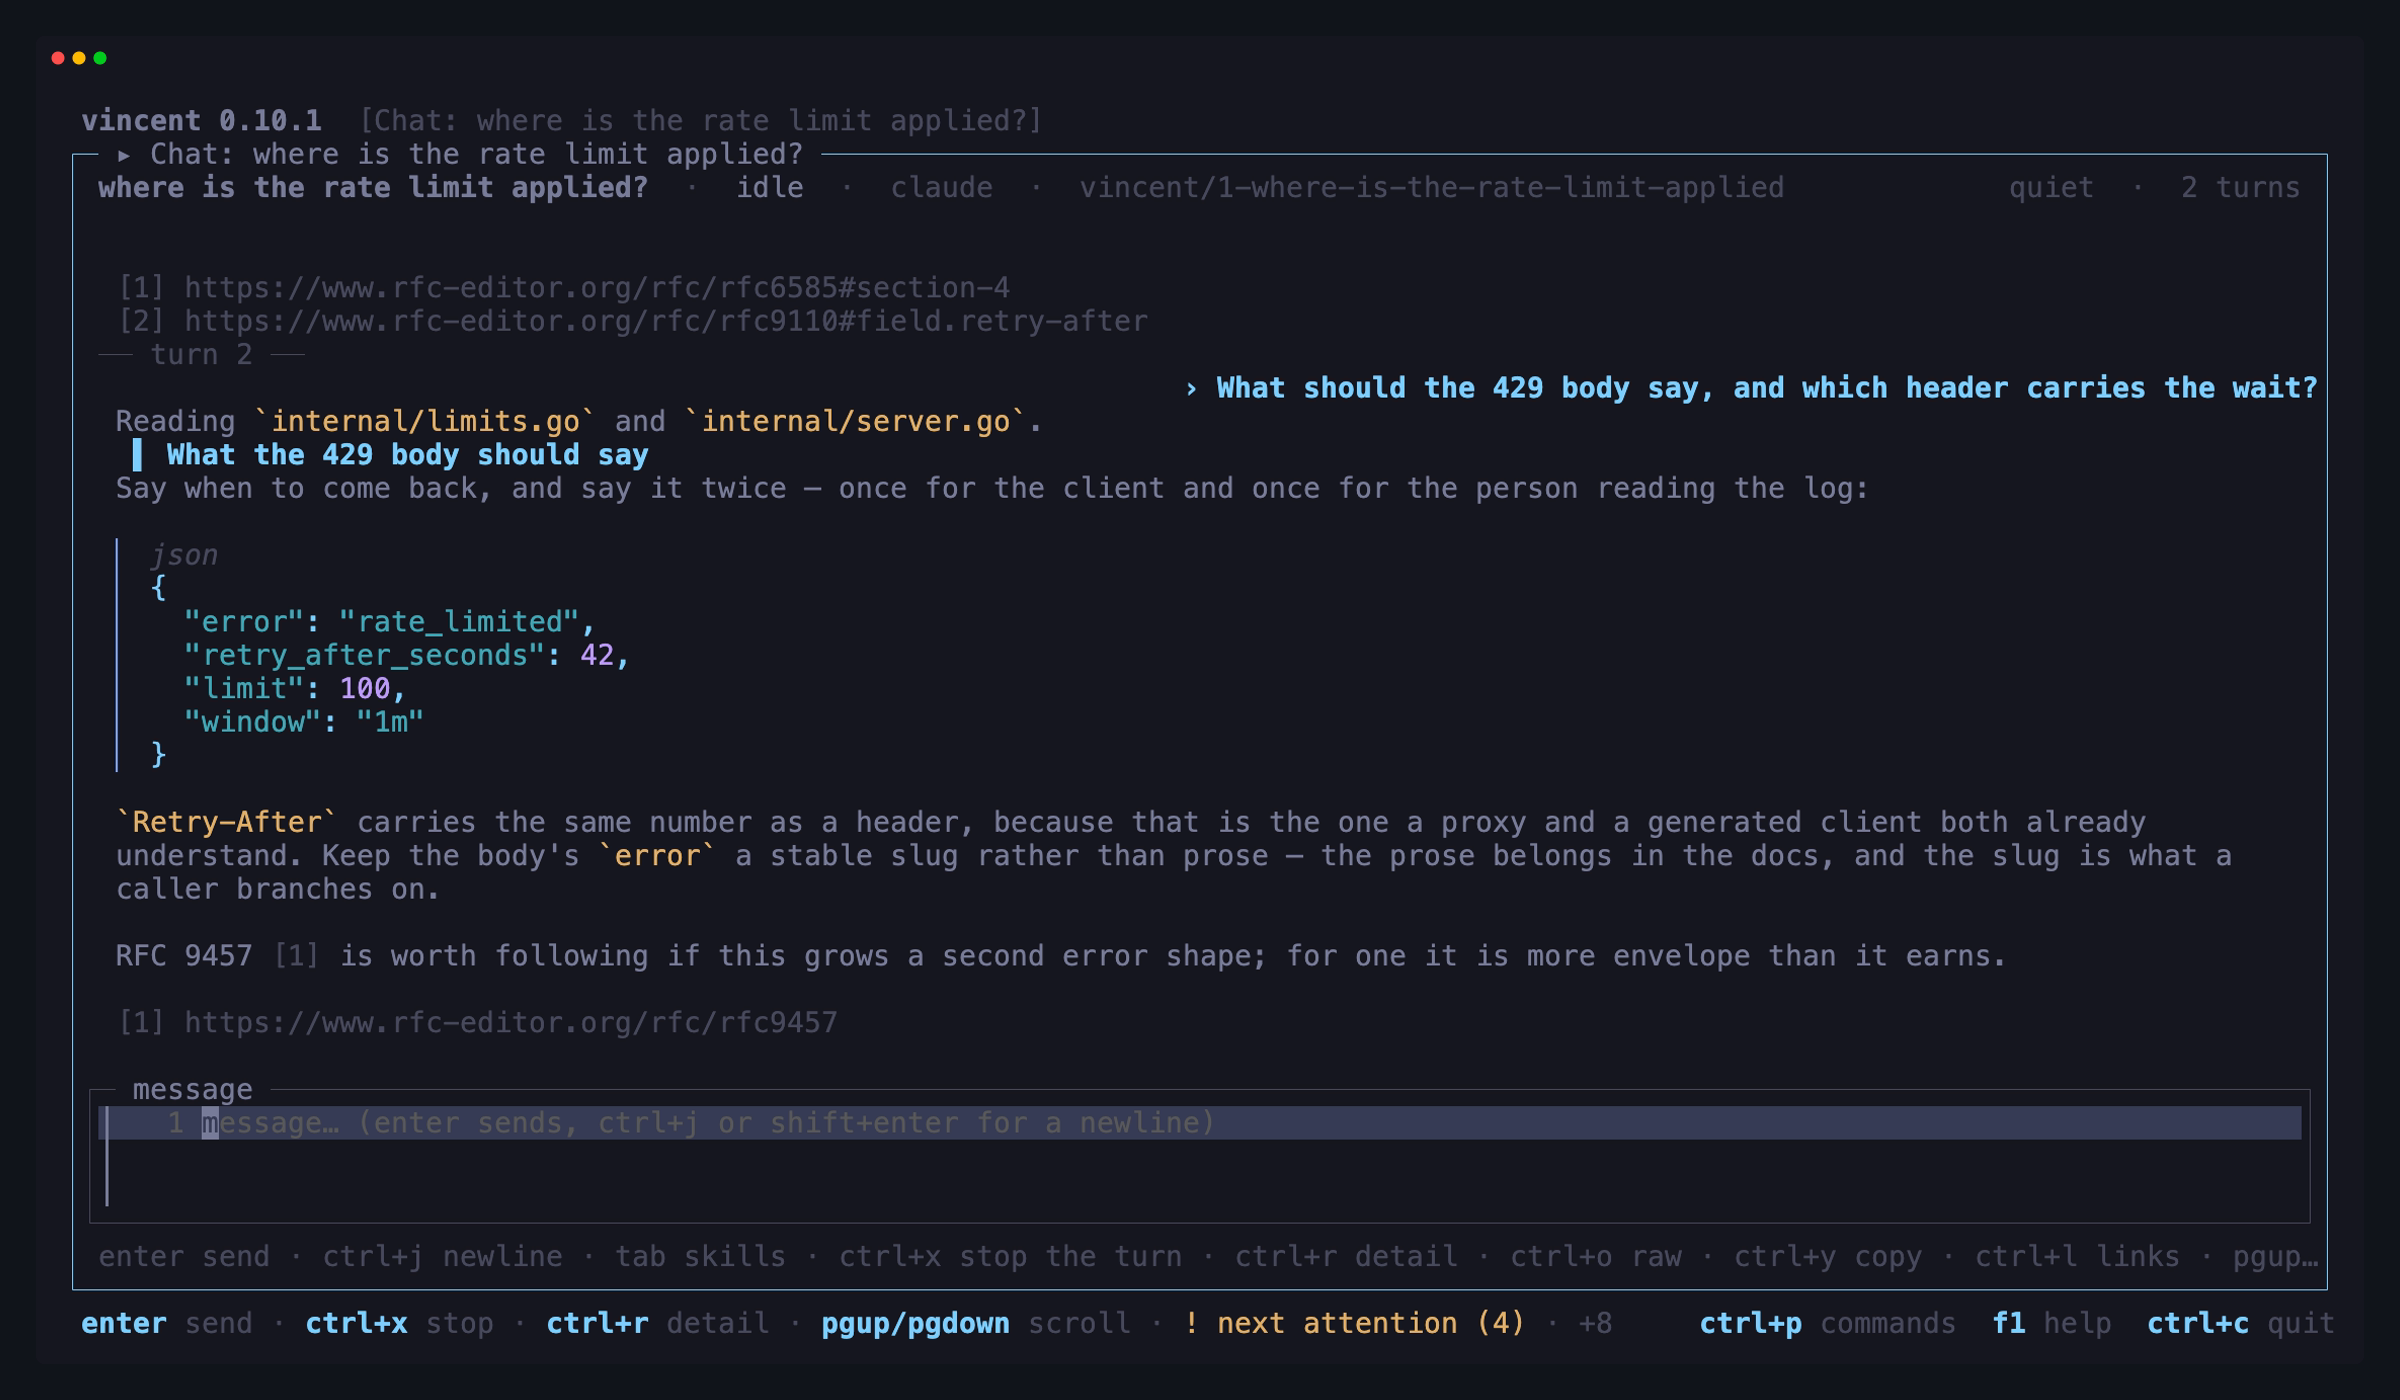Click the 'quiet' mode indicator
This screenshot has height=1400, width=2400.
click(2052, 188)
